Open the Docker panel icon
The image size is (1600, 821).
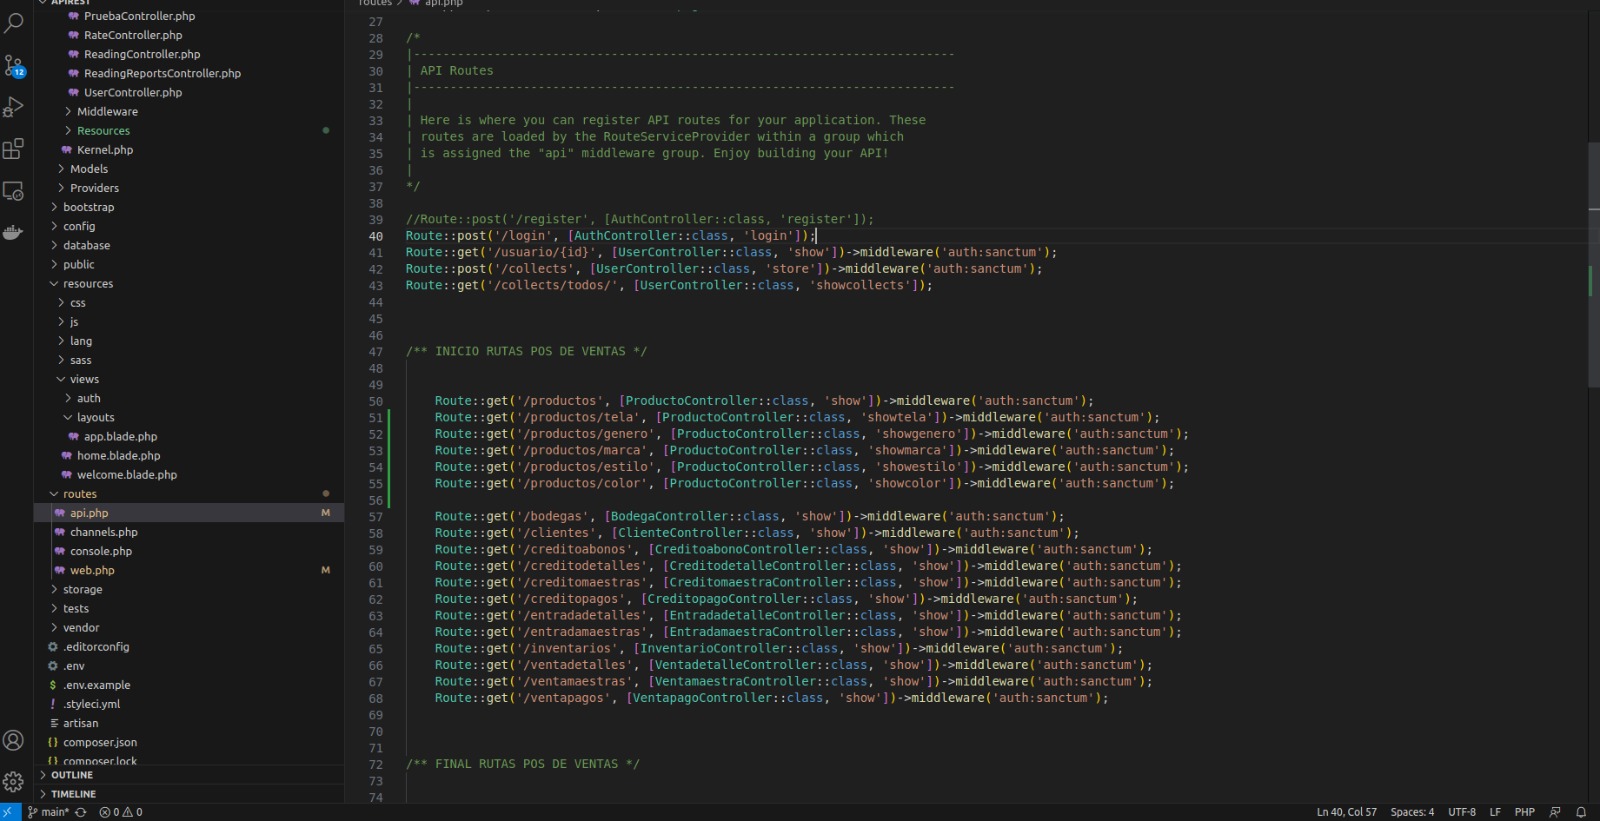(x=14, y=232)
